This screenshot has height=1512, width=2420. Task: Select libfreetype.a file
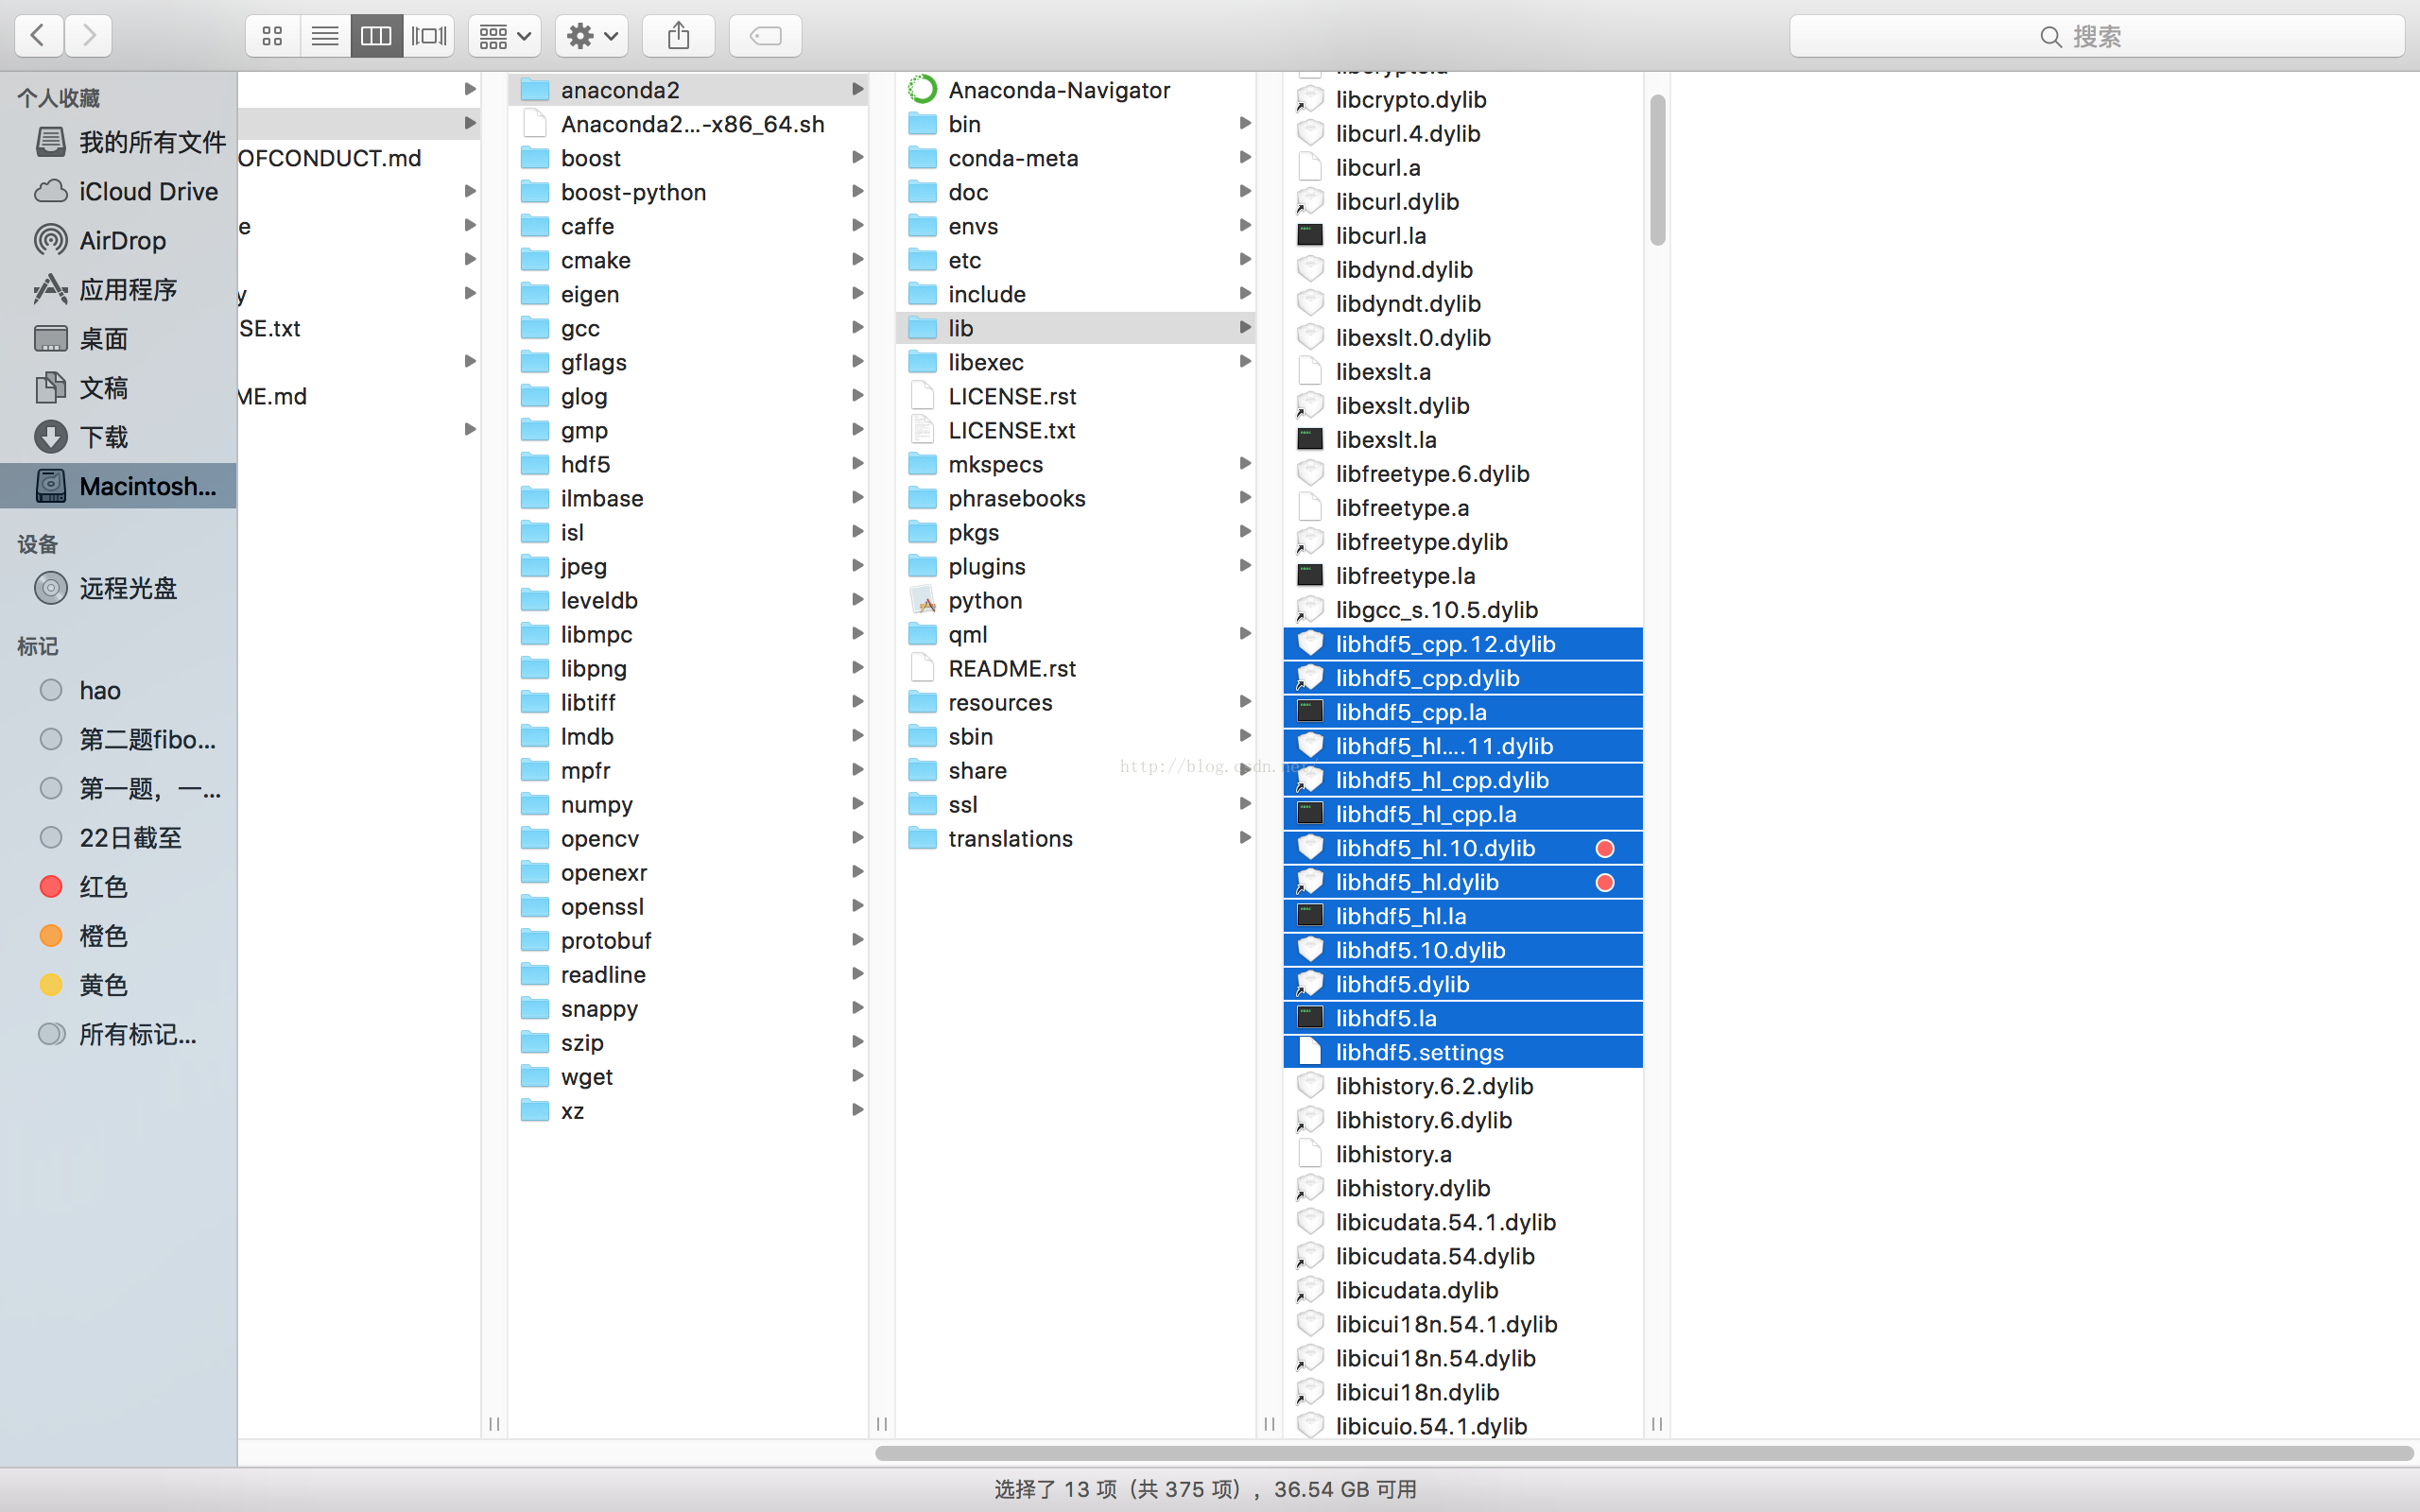(1463, 508)
